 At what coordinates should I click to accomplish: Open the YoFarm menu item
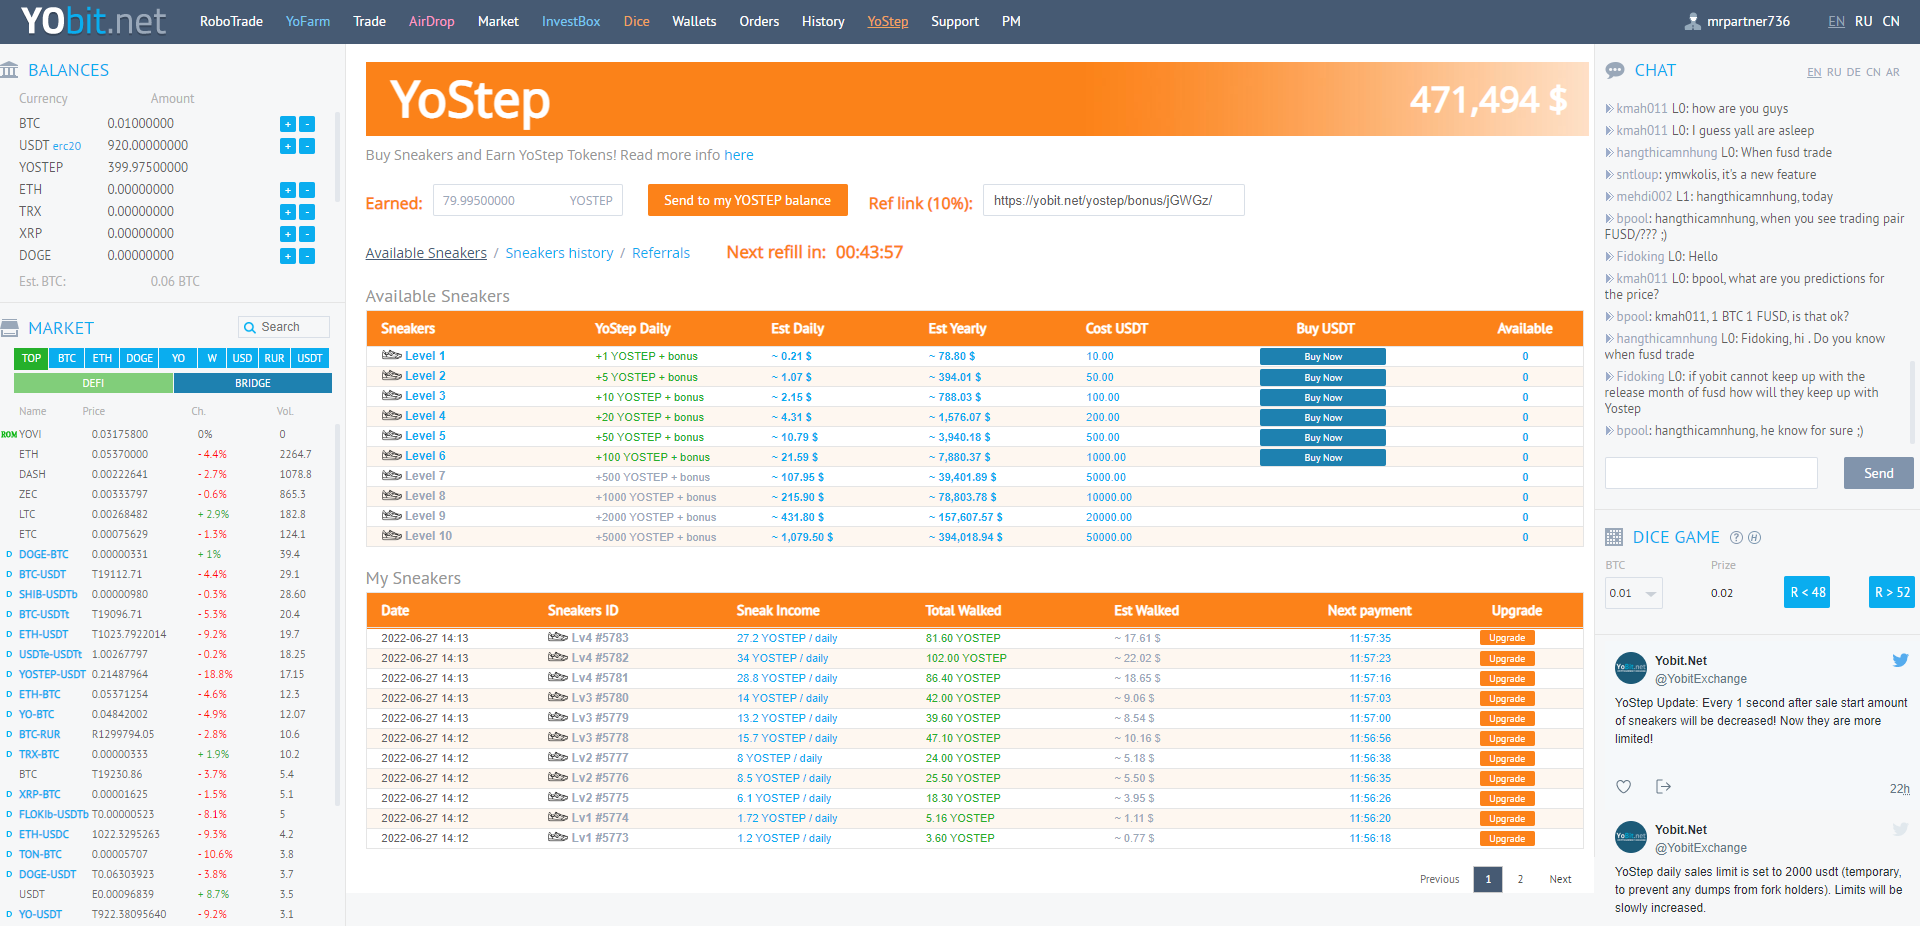(308, 21)
